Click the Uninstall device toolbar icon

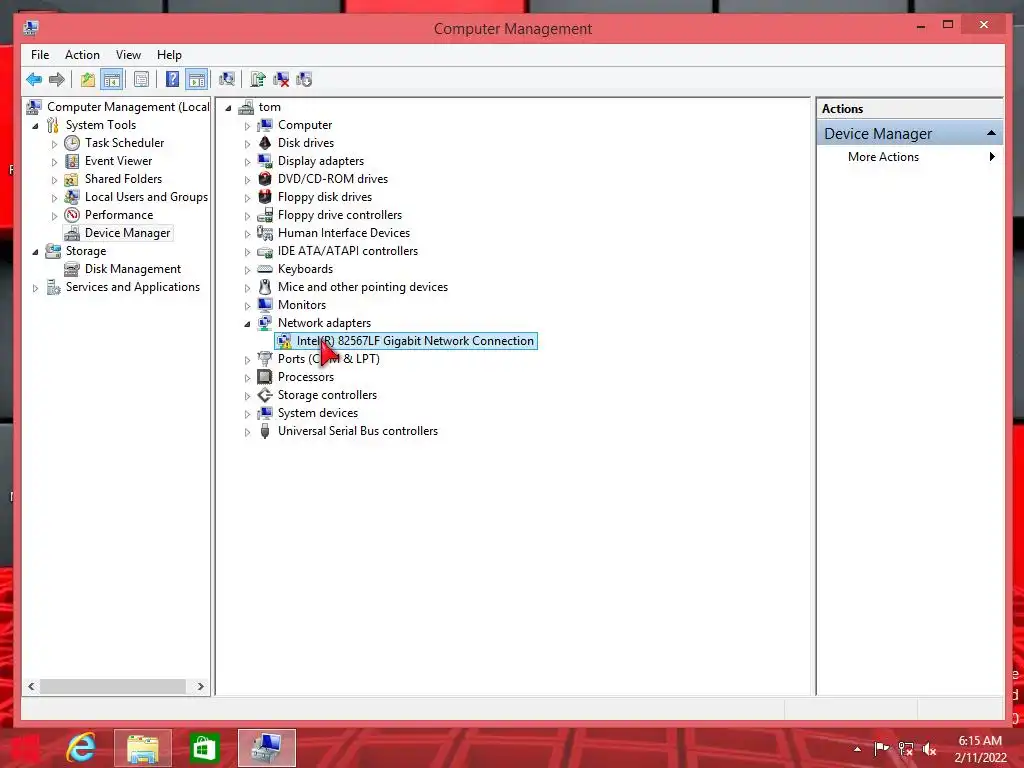click(x=281, y=80)
